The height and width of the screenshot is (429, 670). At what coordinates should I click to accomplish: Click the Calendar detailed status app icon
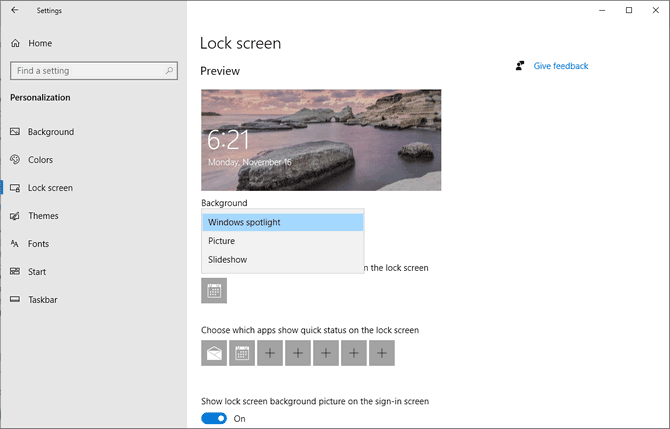[x=214, y=291]
